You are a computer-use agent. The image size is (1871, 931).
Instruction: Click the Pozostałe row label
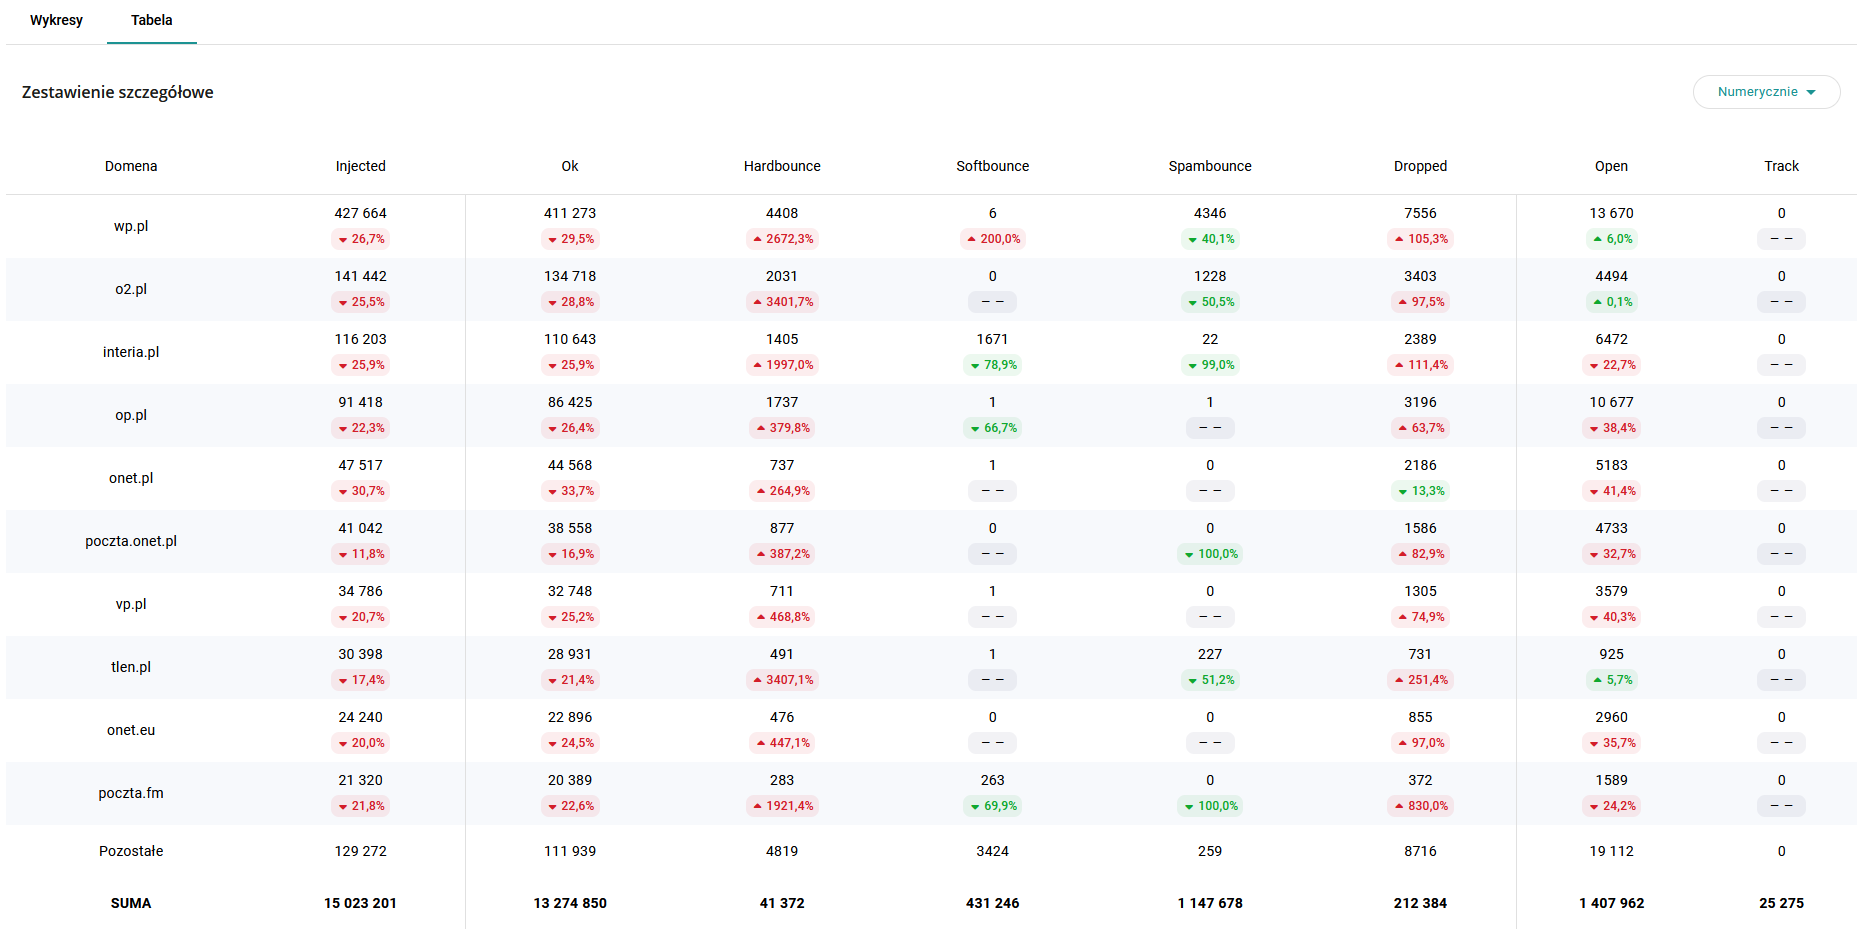(131, 851)
